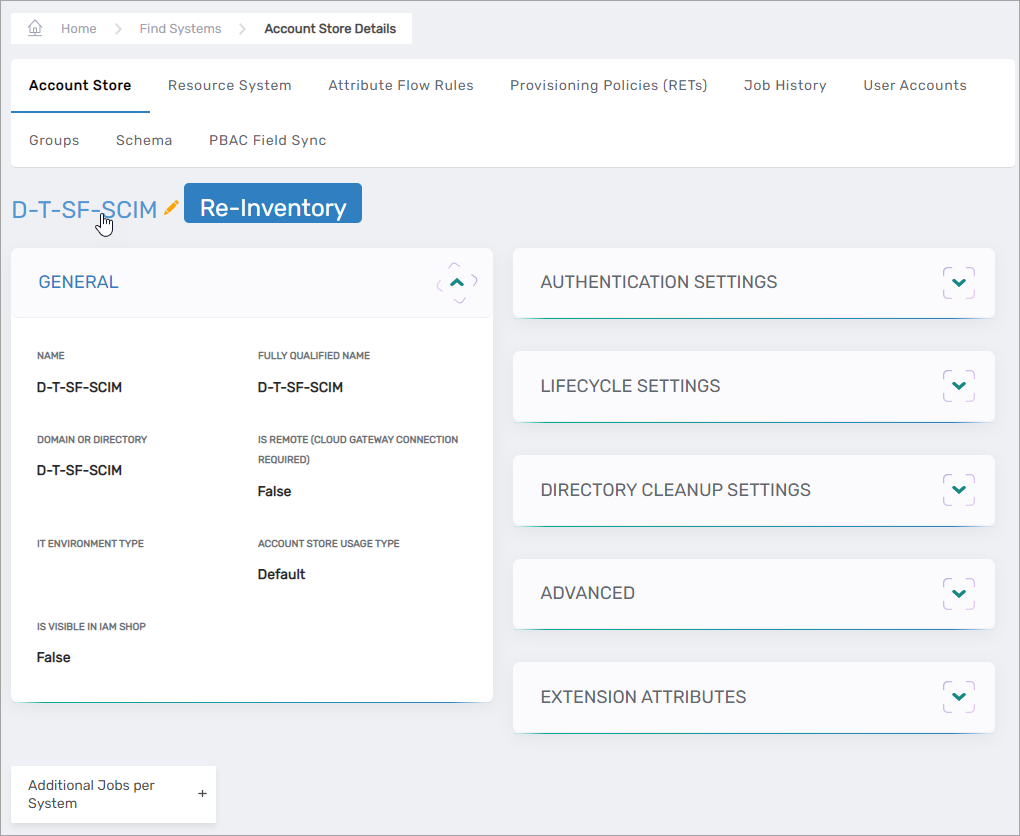View the Job History tab
Image resolution: width=1020 pixels, height=836 pixels.
tap(785, 86)
